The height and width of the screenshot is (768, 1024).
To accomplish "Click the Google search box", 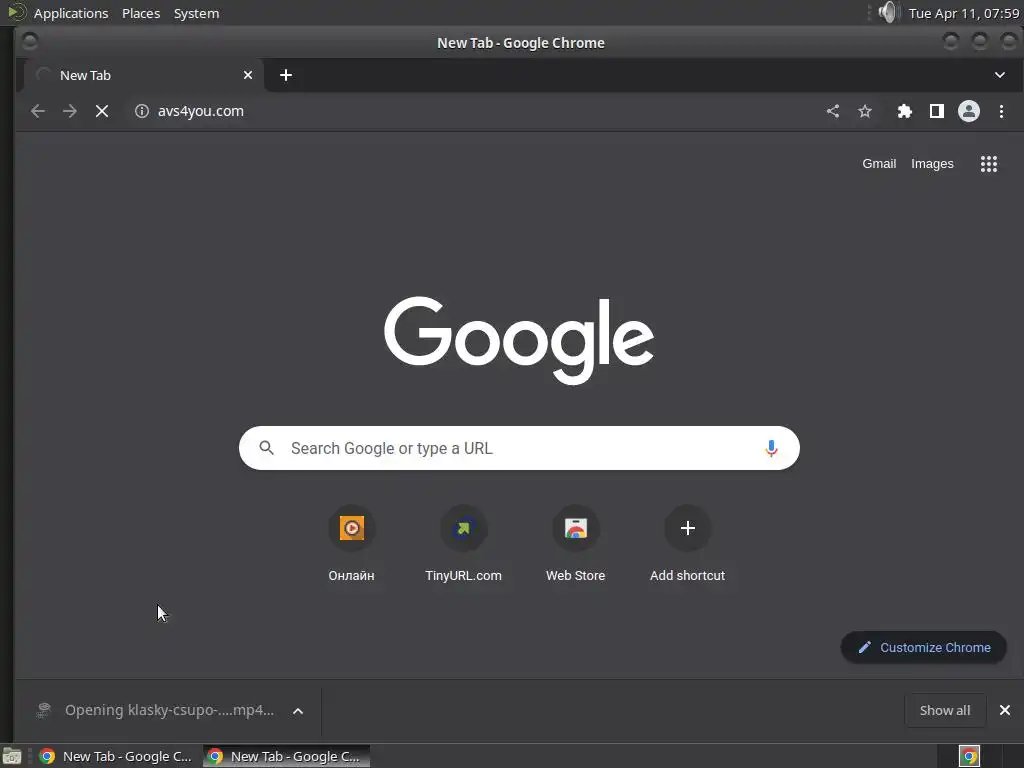I will click(519, 448).
